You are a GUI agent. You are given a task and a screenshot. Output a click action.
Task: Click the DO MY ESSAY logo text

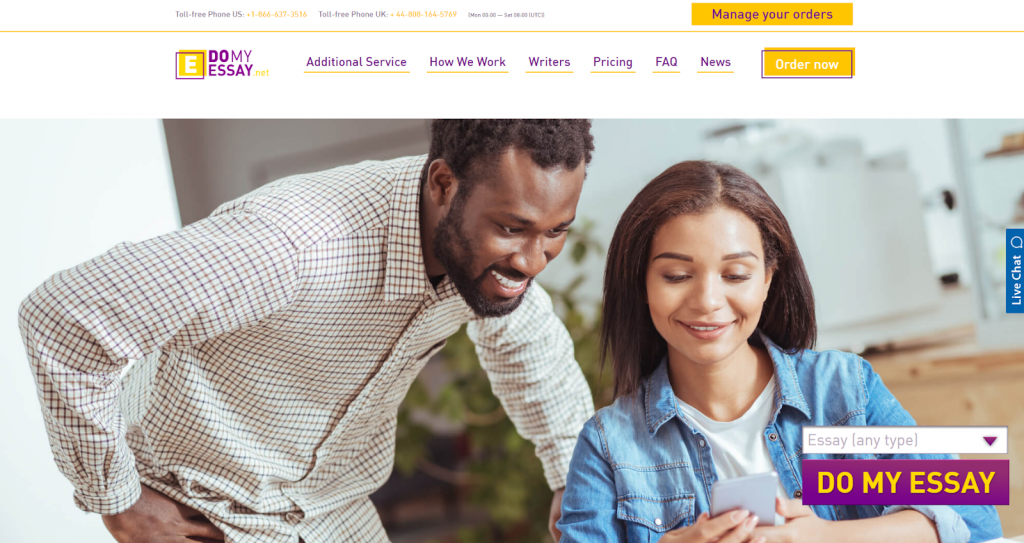[x=238, y=64]
